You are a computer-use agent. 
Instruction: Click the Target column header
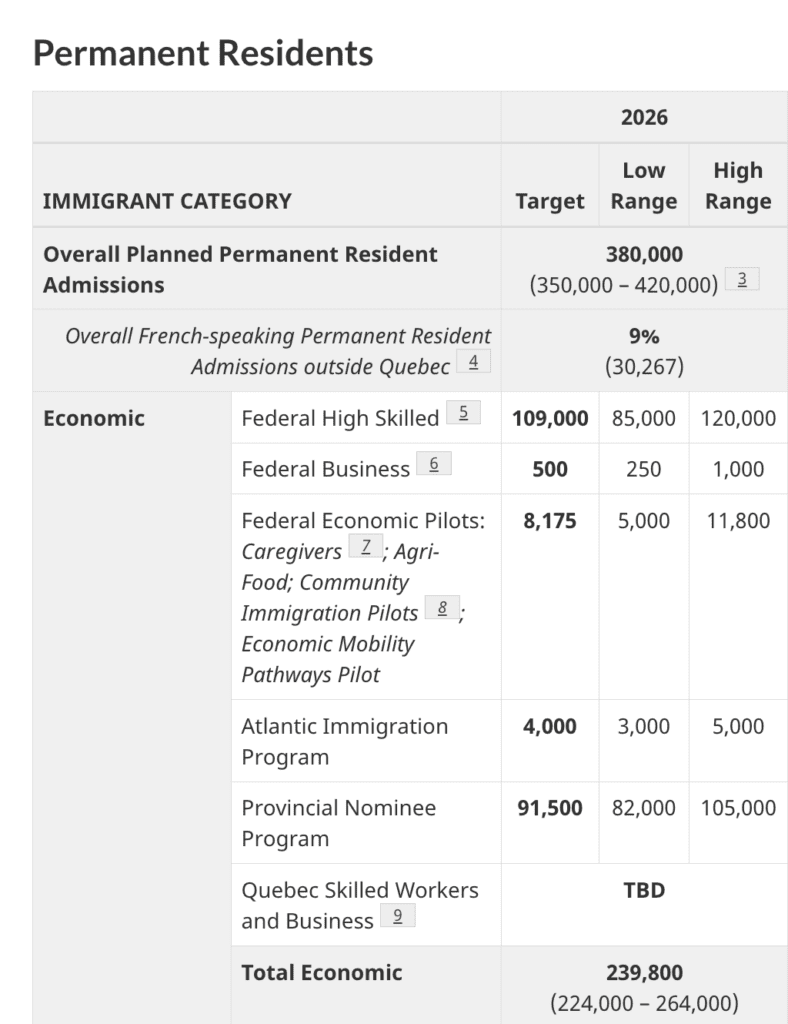[x=550, y=201]
